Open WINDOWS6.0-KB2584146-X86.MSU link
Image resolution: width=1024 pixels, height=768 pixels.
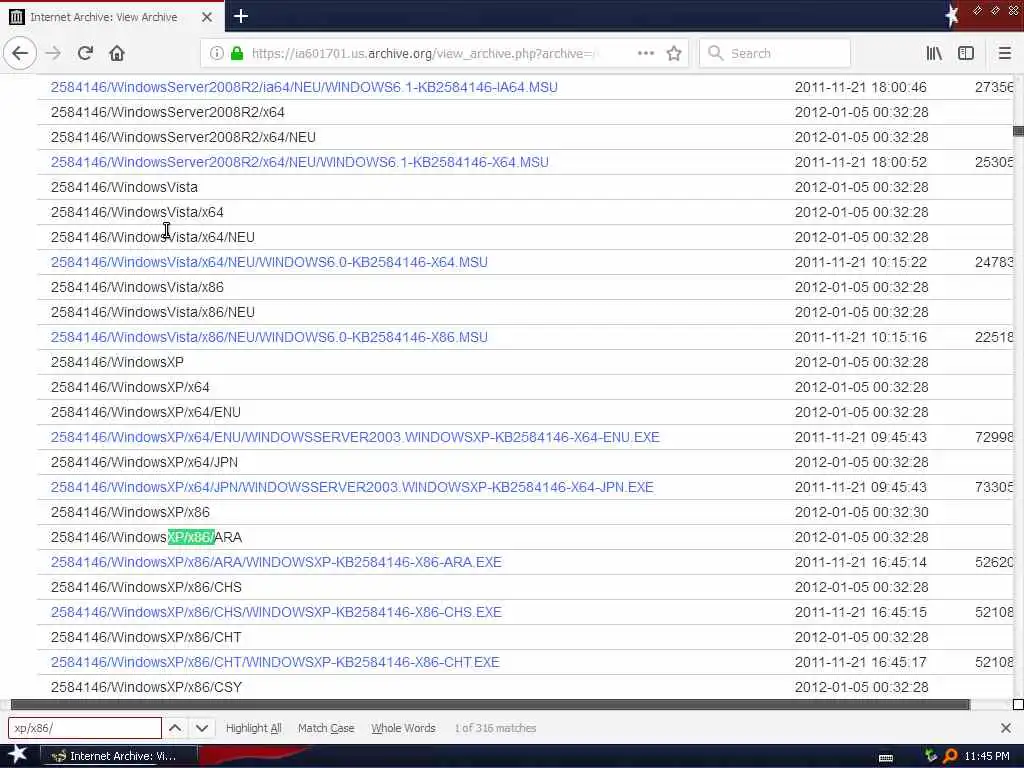269,337
